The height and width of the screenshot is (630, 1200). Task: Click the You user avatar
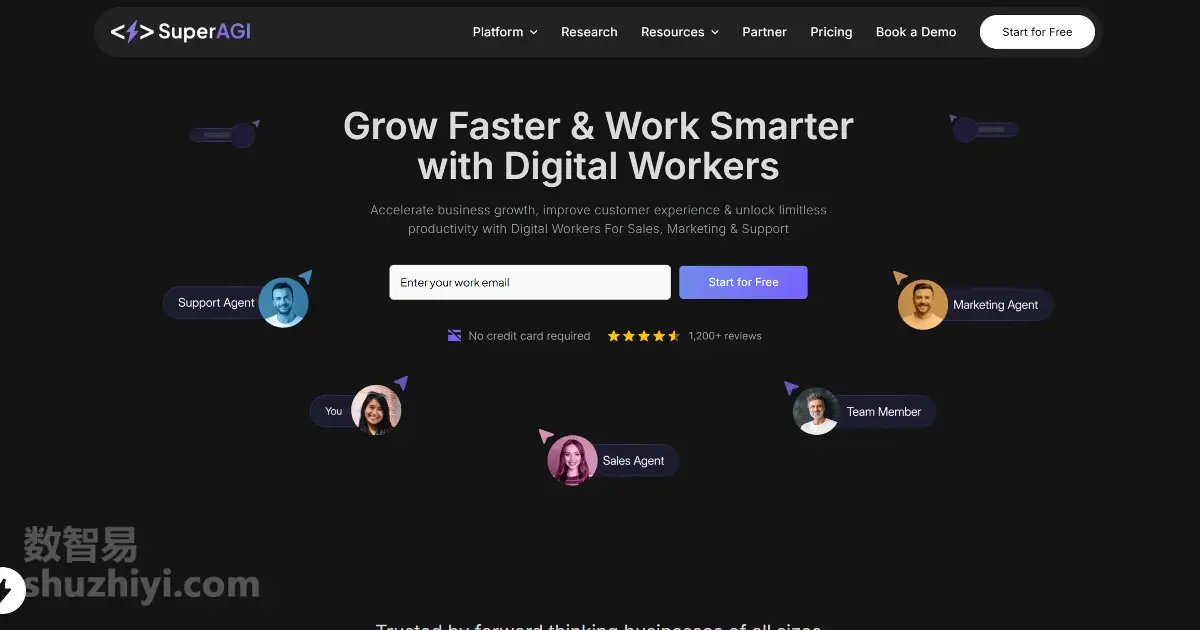pos(376,410)
